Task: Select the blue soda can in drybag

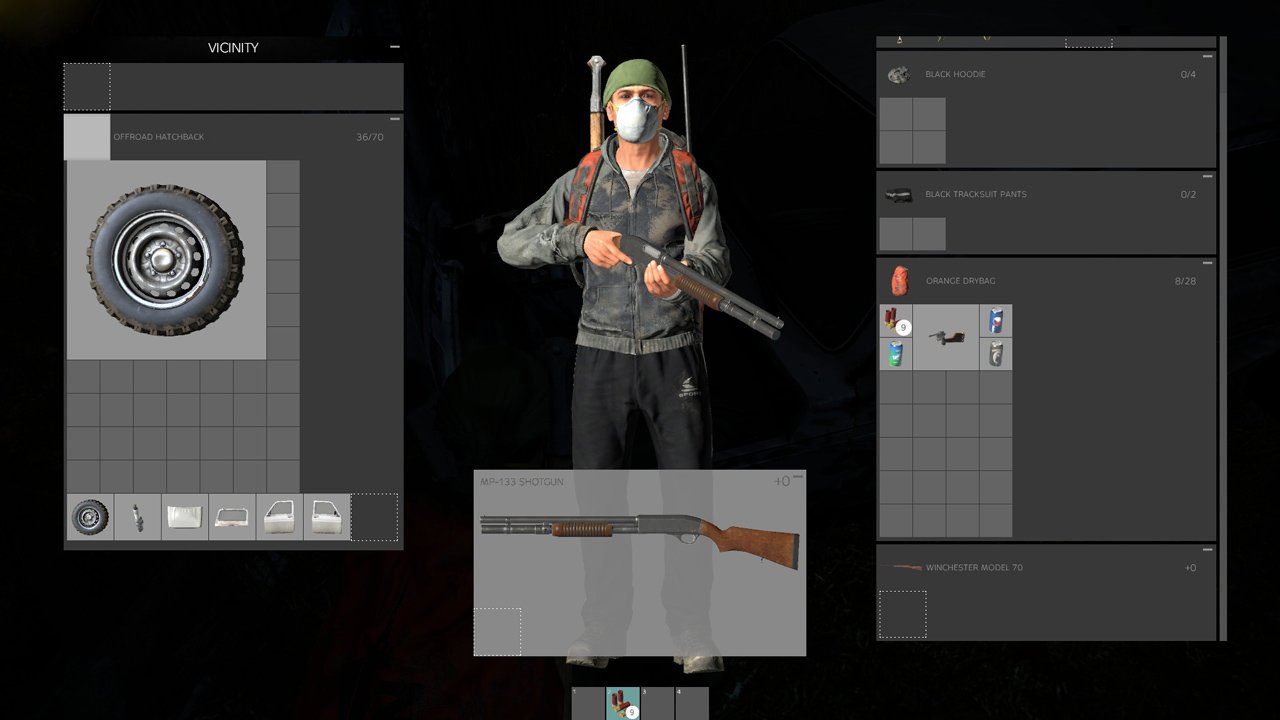Action: pos(995,321)
